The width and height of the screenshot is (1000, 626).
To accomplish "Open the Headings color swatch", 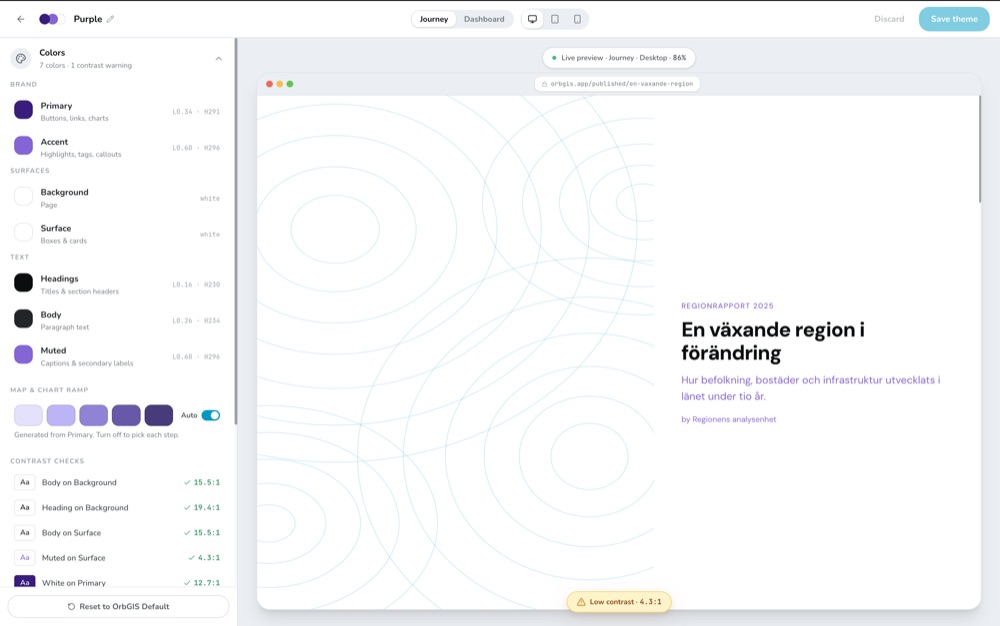I will (x=24, y=282).
